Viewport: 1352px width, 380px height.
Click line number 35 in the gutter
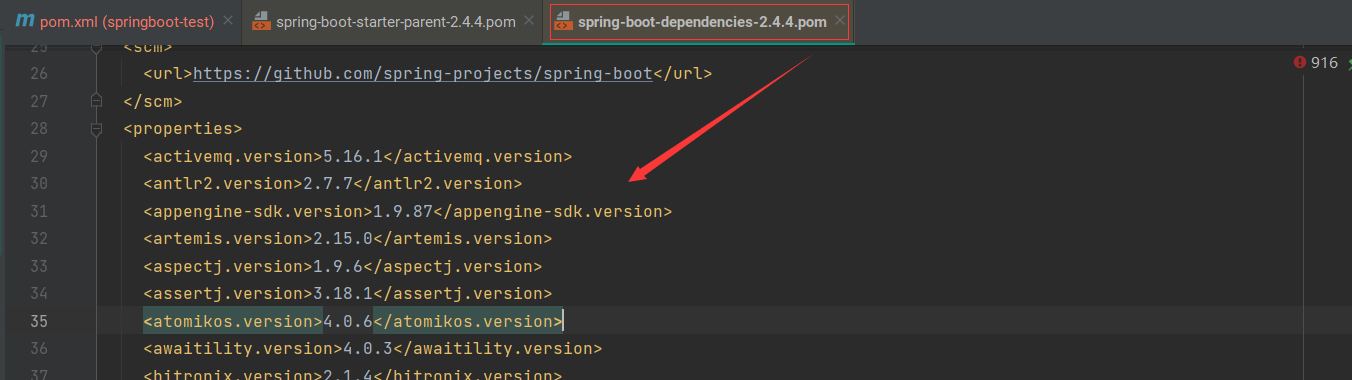coord(38,321)
